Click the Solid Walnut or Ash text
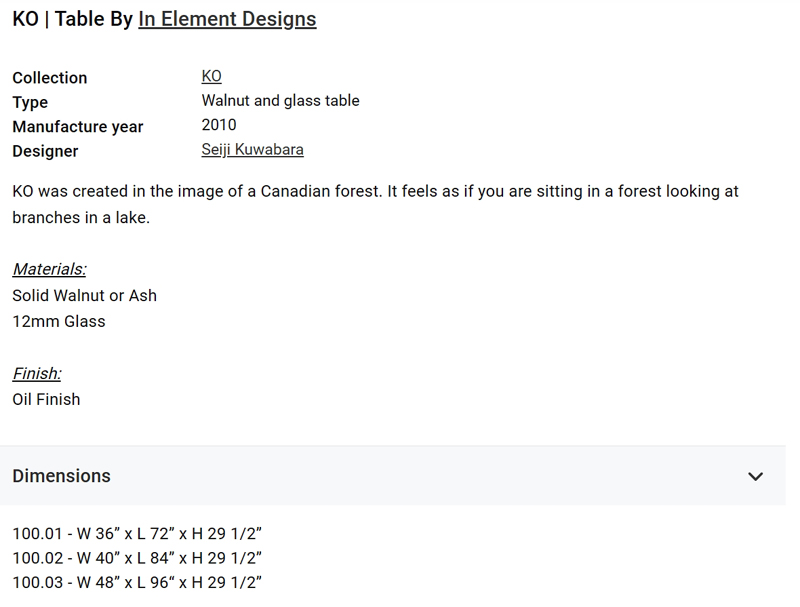 click(85, 295)
